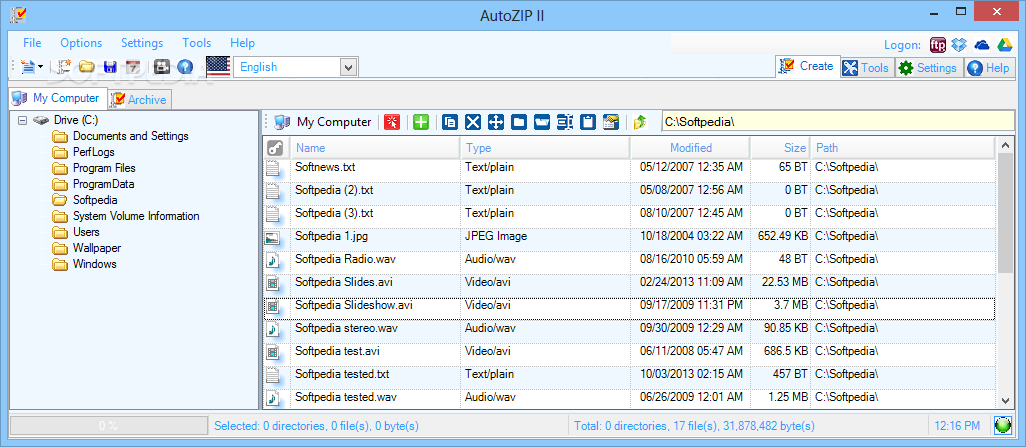
Task: Click the video camera toolbar icon
Action: (x=162, y=67)
